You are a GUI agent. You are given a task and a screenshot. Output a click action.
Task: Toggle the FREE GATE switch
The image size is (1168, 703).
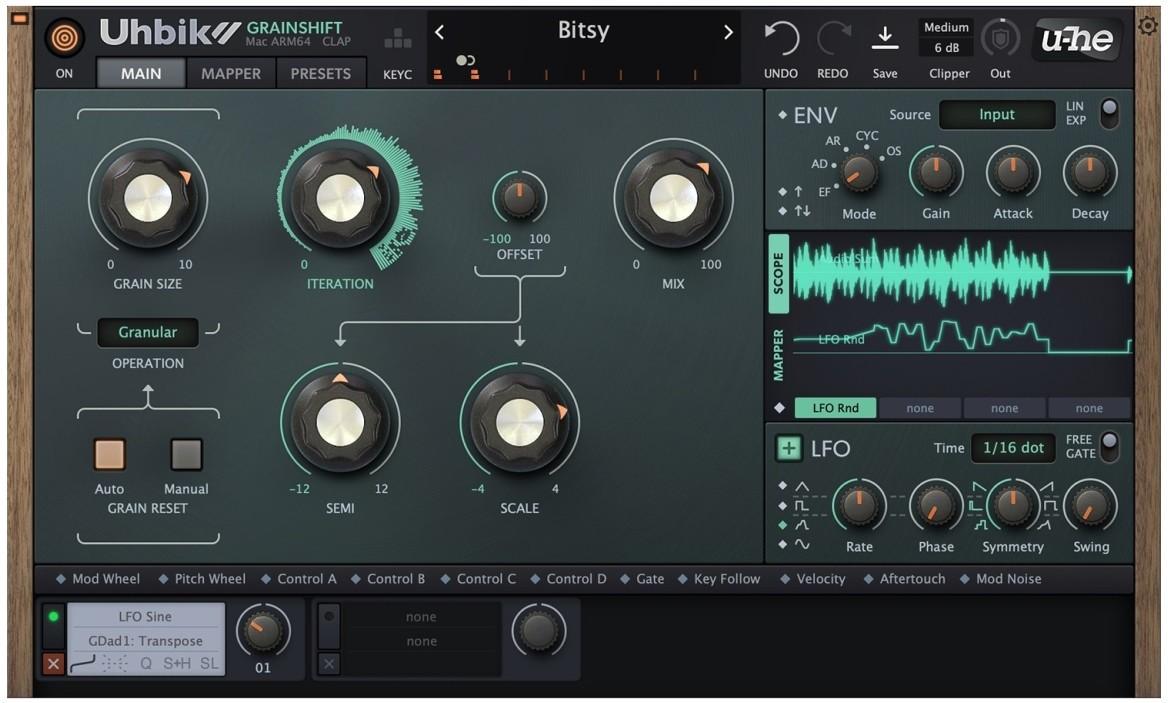[x=1109, y=447]
